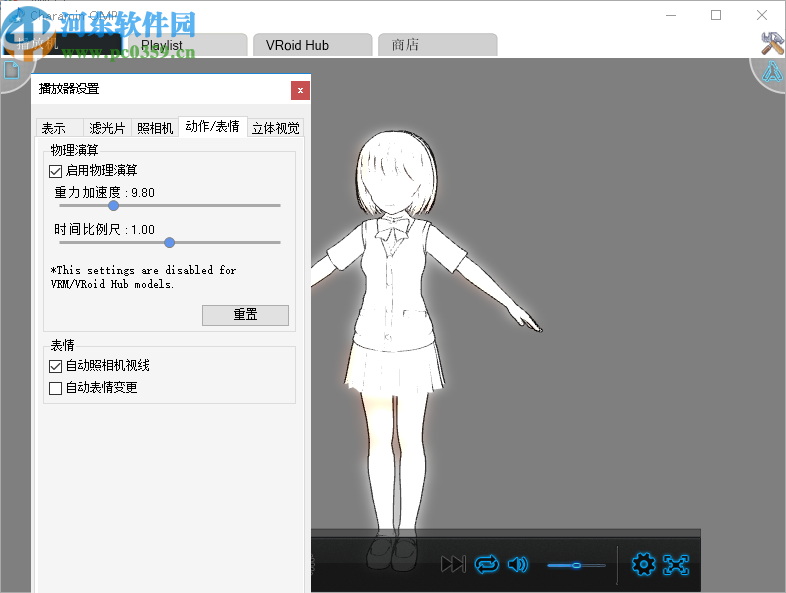Switch to the 滤光片 tab
This screenshot has height=593, width=786.
tap(107, 128)
